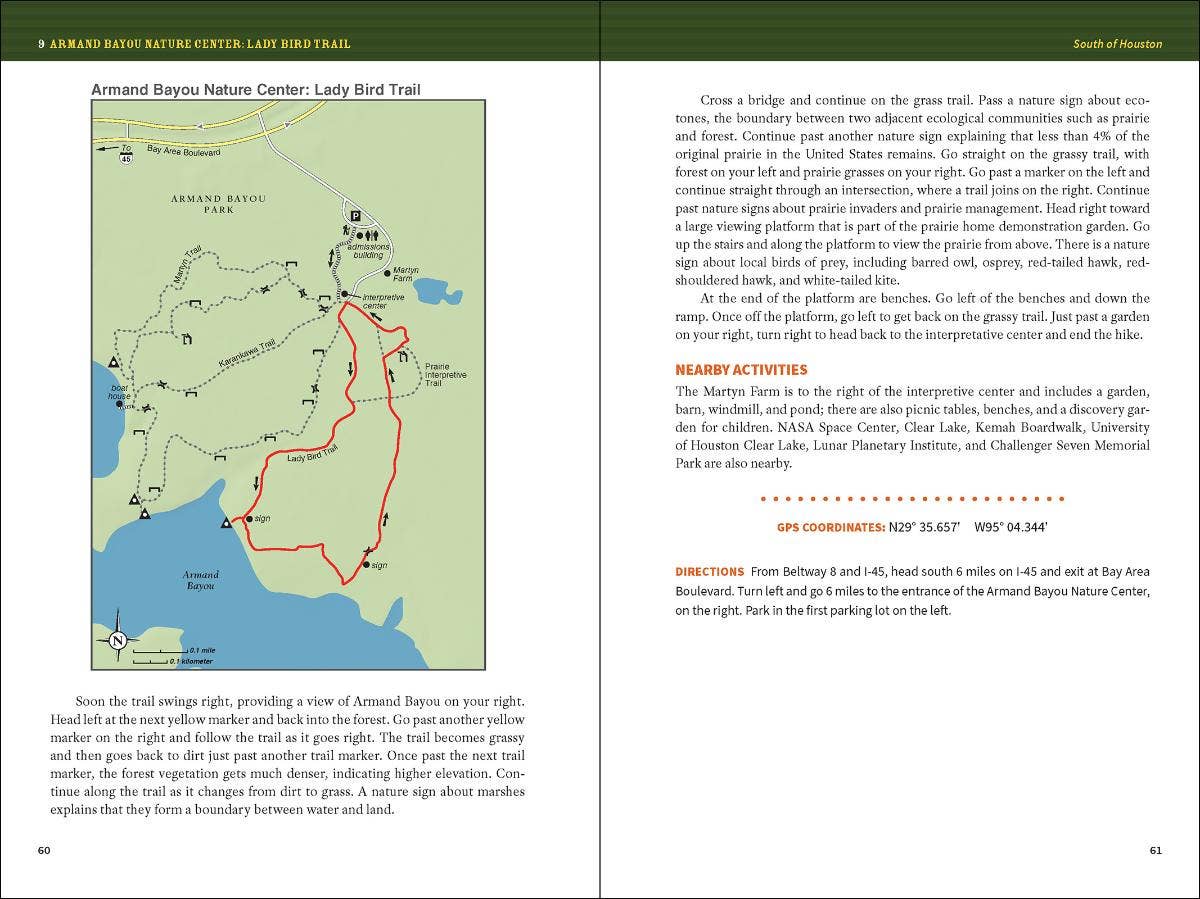Click the Directions label
This screenshot has height=899, width=1200.
(709, 572)
